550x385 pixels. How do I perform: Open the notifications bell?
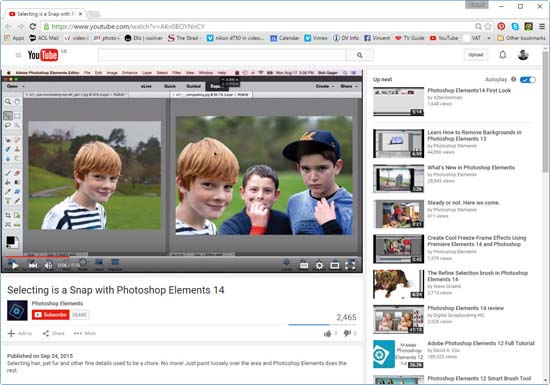[x=503, y=55]
